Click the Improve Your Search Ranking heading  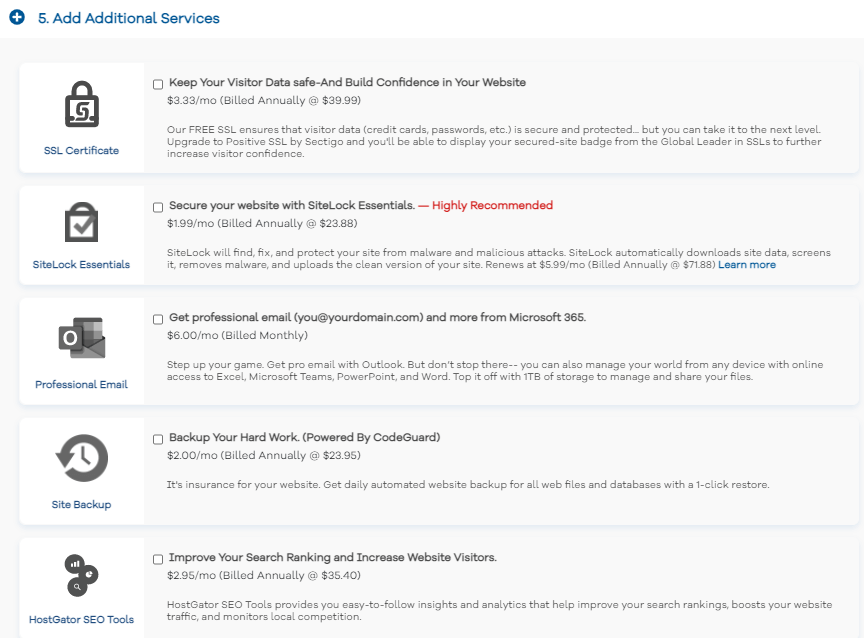pos(333,558)
